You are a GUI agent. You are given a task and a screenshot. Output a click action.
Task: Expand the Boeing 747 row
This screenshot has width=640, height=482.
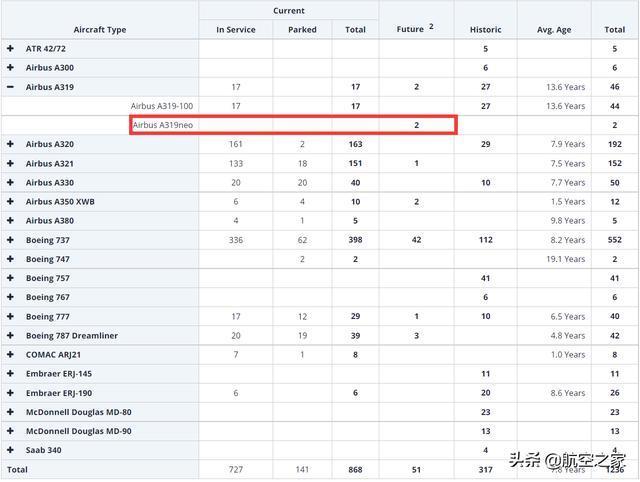(x=11, y=259)
